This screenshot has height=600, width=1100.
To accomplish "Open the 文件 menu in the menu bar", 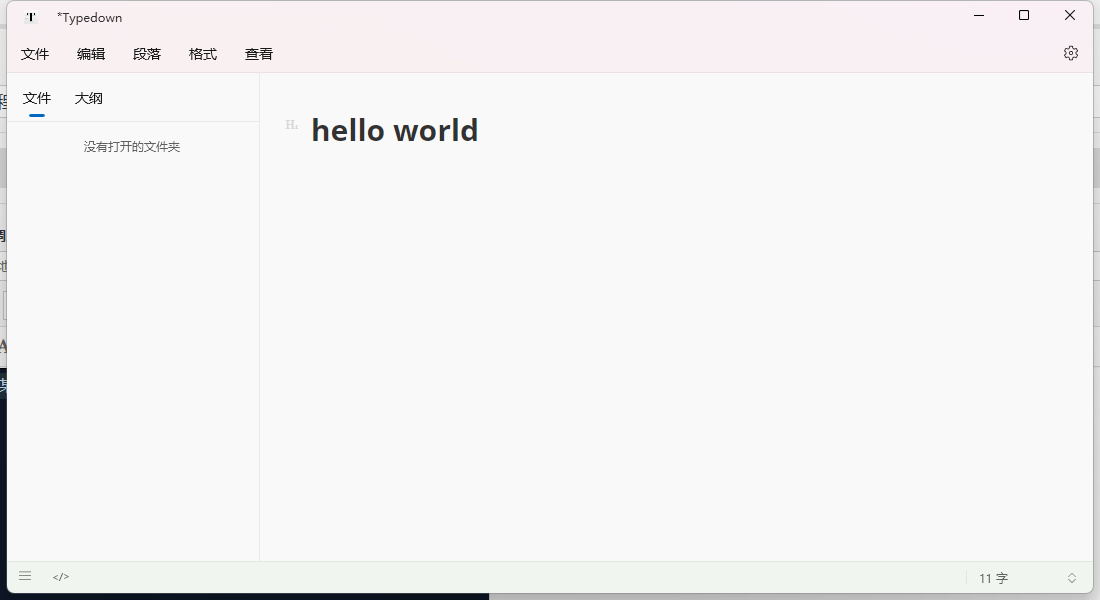I will point(35,54).
